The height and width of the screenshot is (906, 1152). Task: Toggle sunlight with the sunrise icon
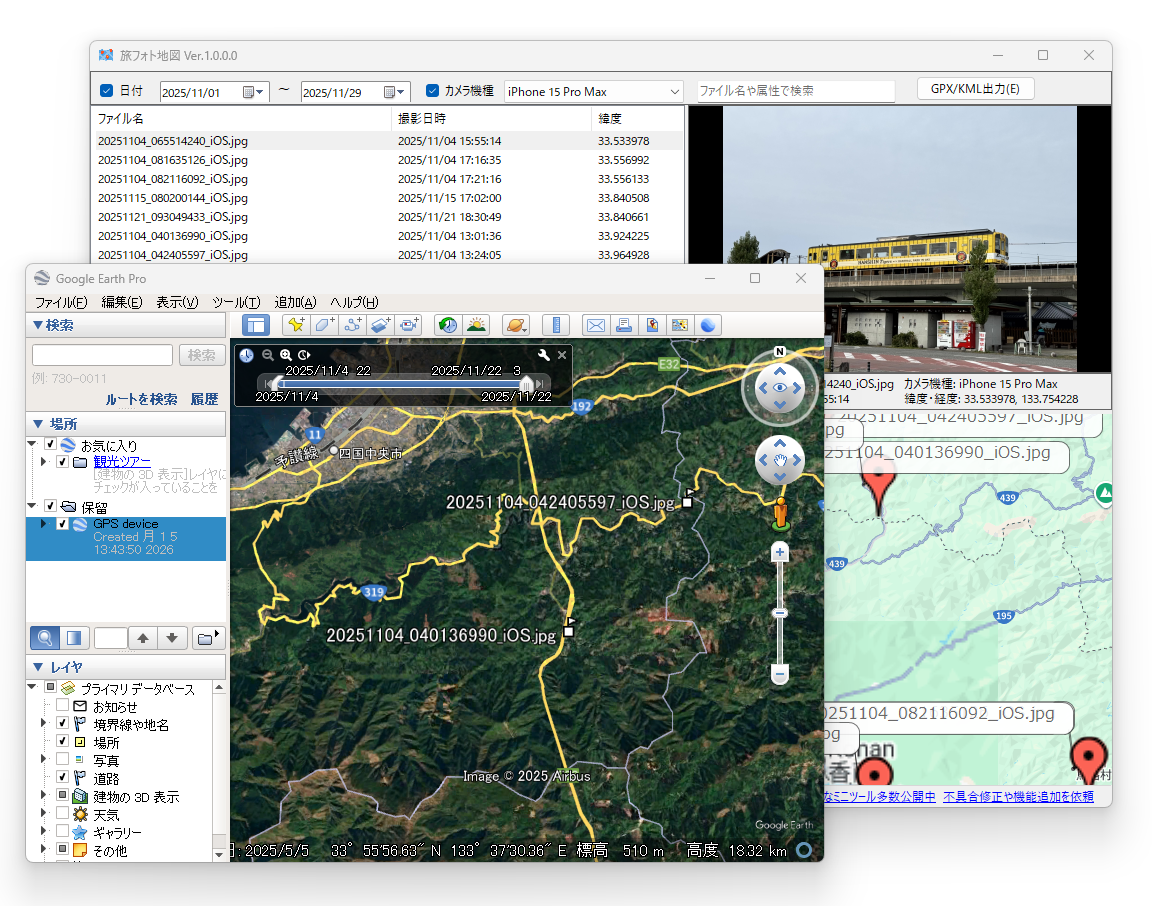[476, 325]
